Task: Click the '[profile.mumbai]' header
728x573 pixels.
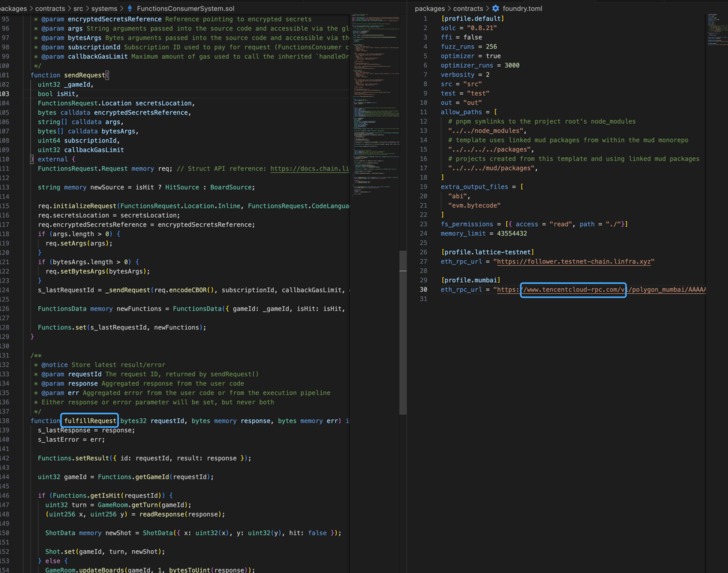Action: [x=470, y=280]
